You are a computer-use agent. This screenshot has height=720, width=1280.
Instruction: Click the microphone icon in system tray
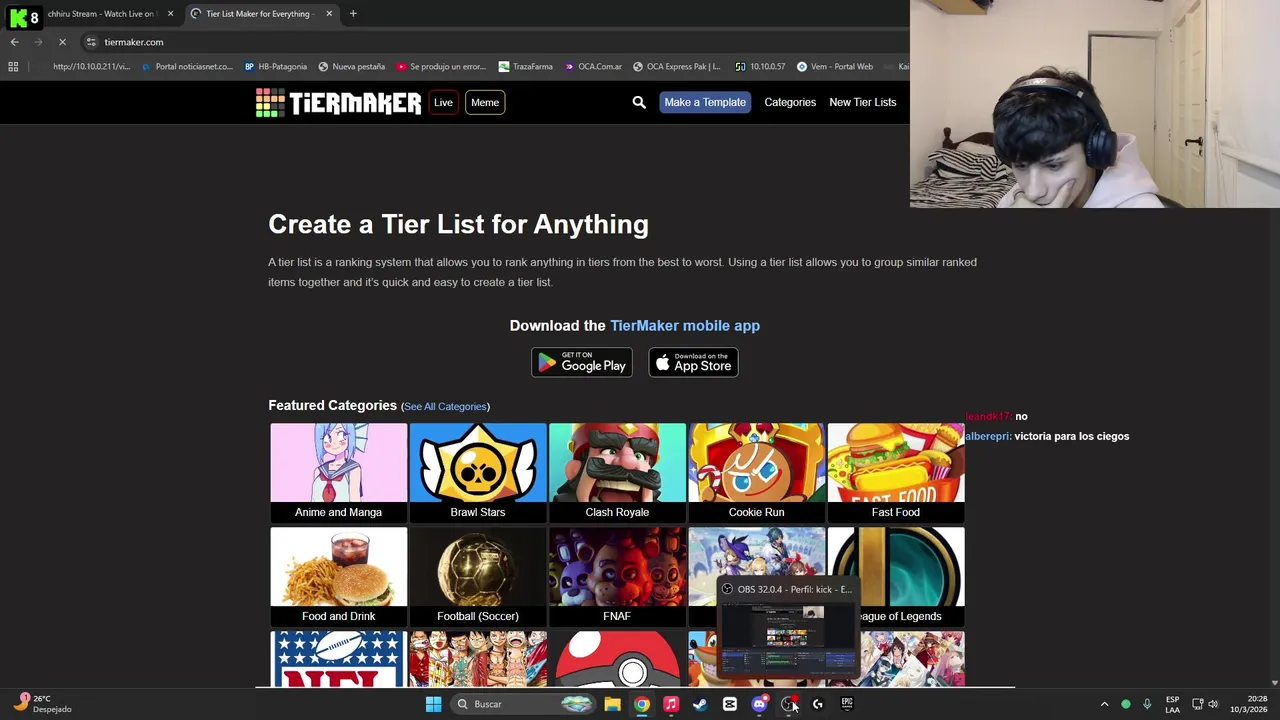point(1147,704)
